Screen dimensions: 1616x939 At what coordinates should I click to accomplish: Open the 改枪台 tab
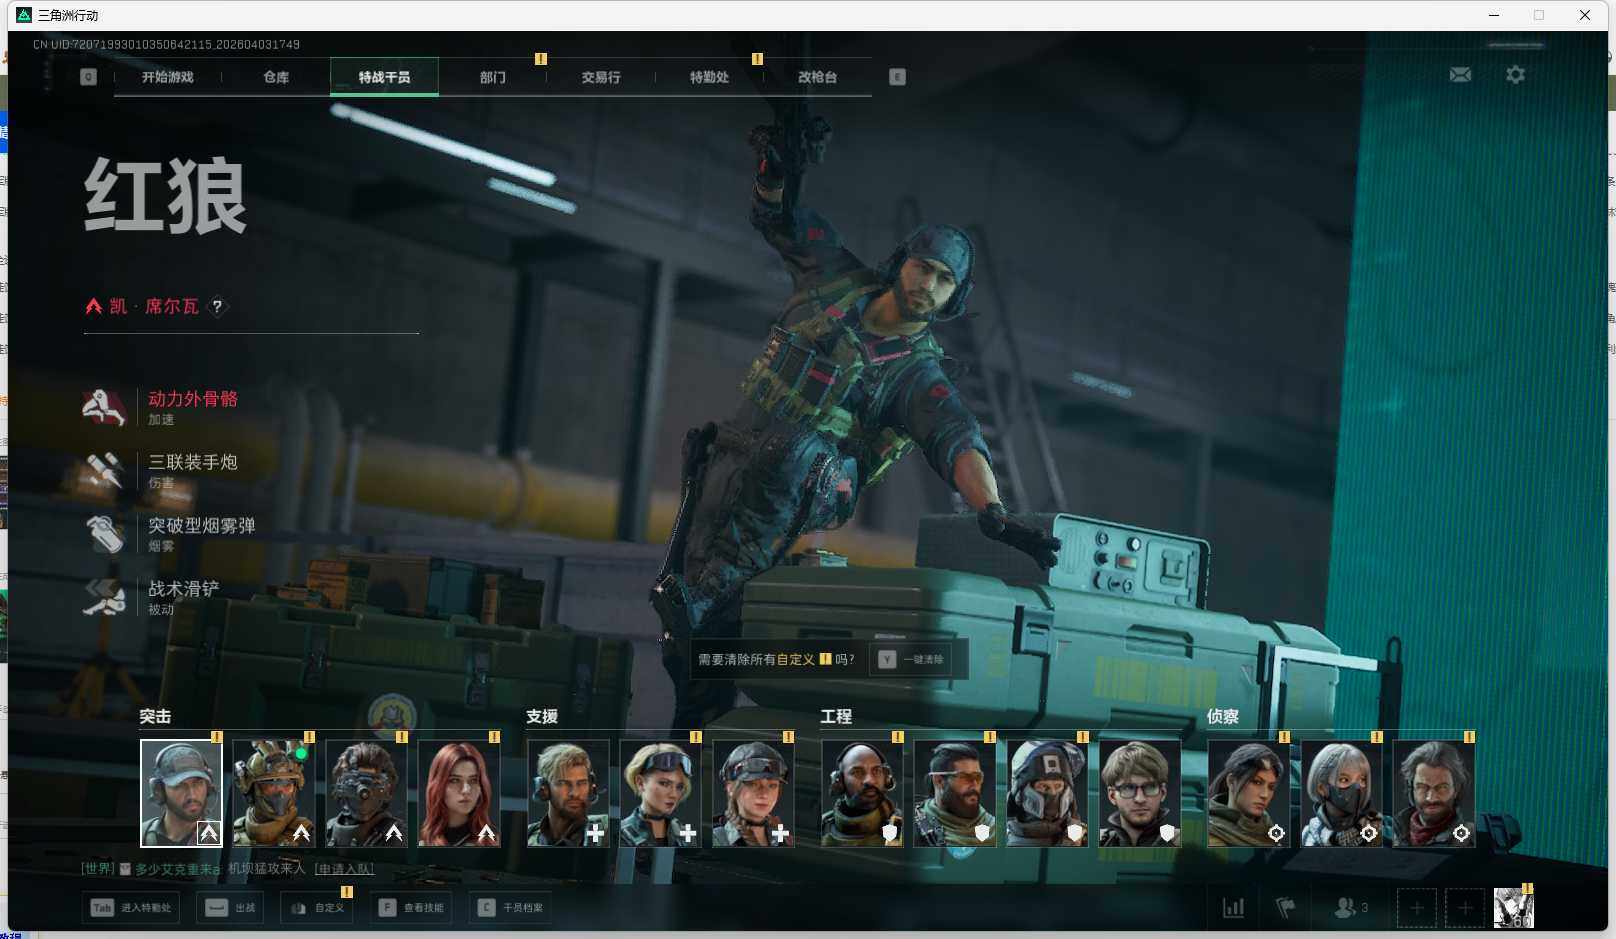coord(817,77)
